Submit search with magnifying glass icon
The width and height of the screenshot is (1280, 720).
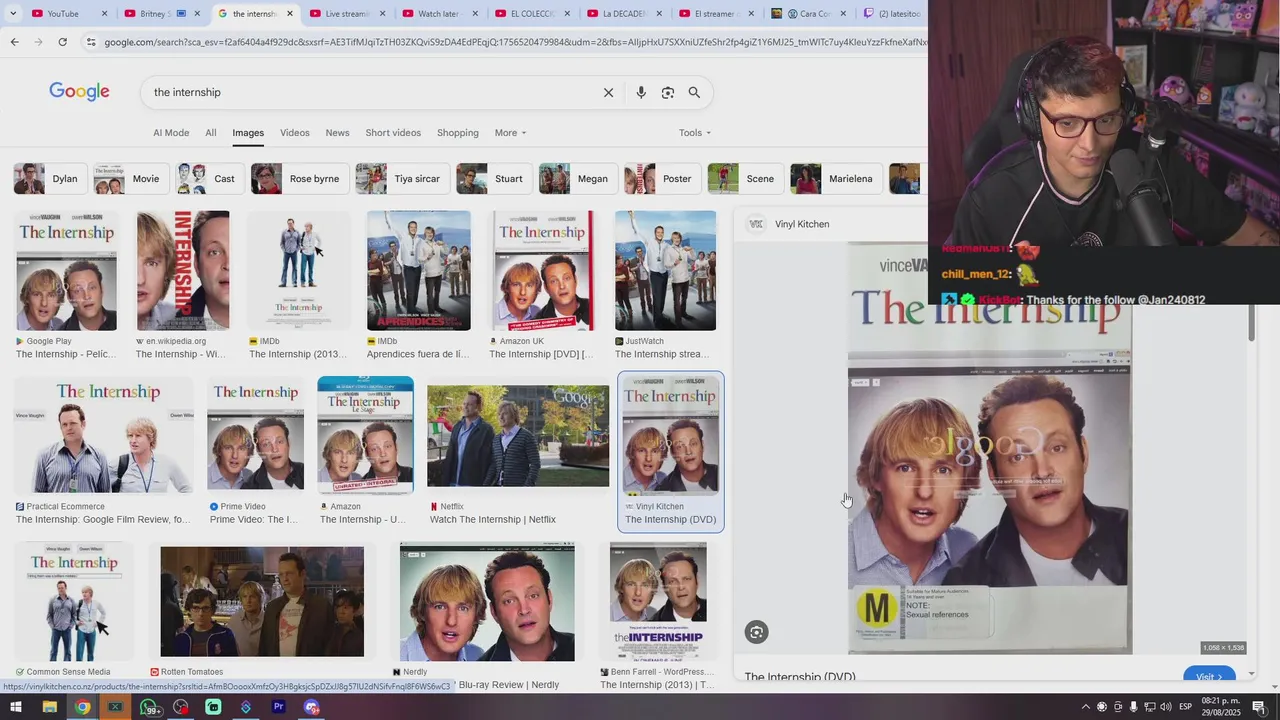[694, 92]
